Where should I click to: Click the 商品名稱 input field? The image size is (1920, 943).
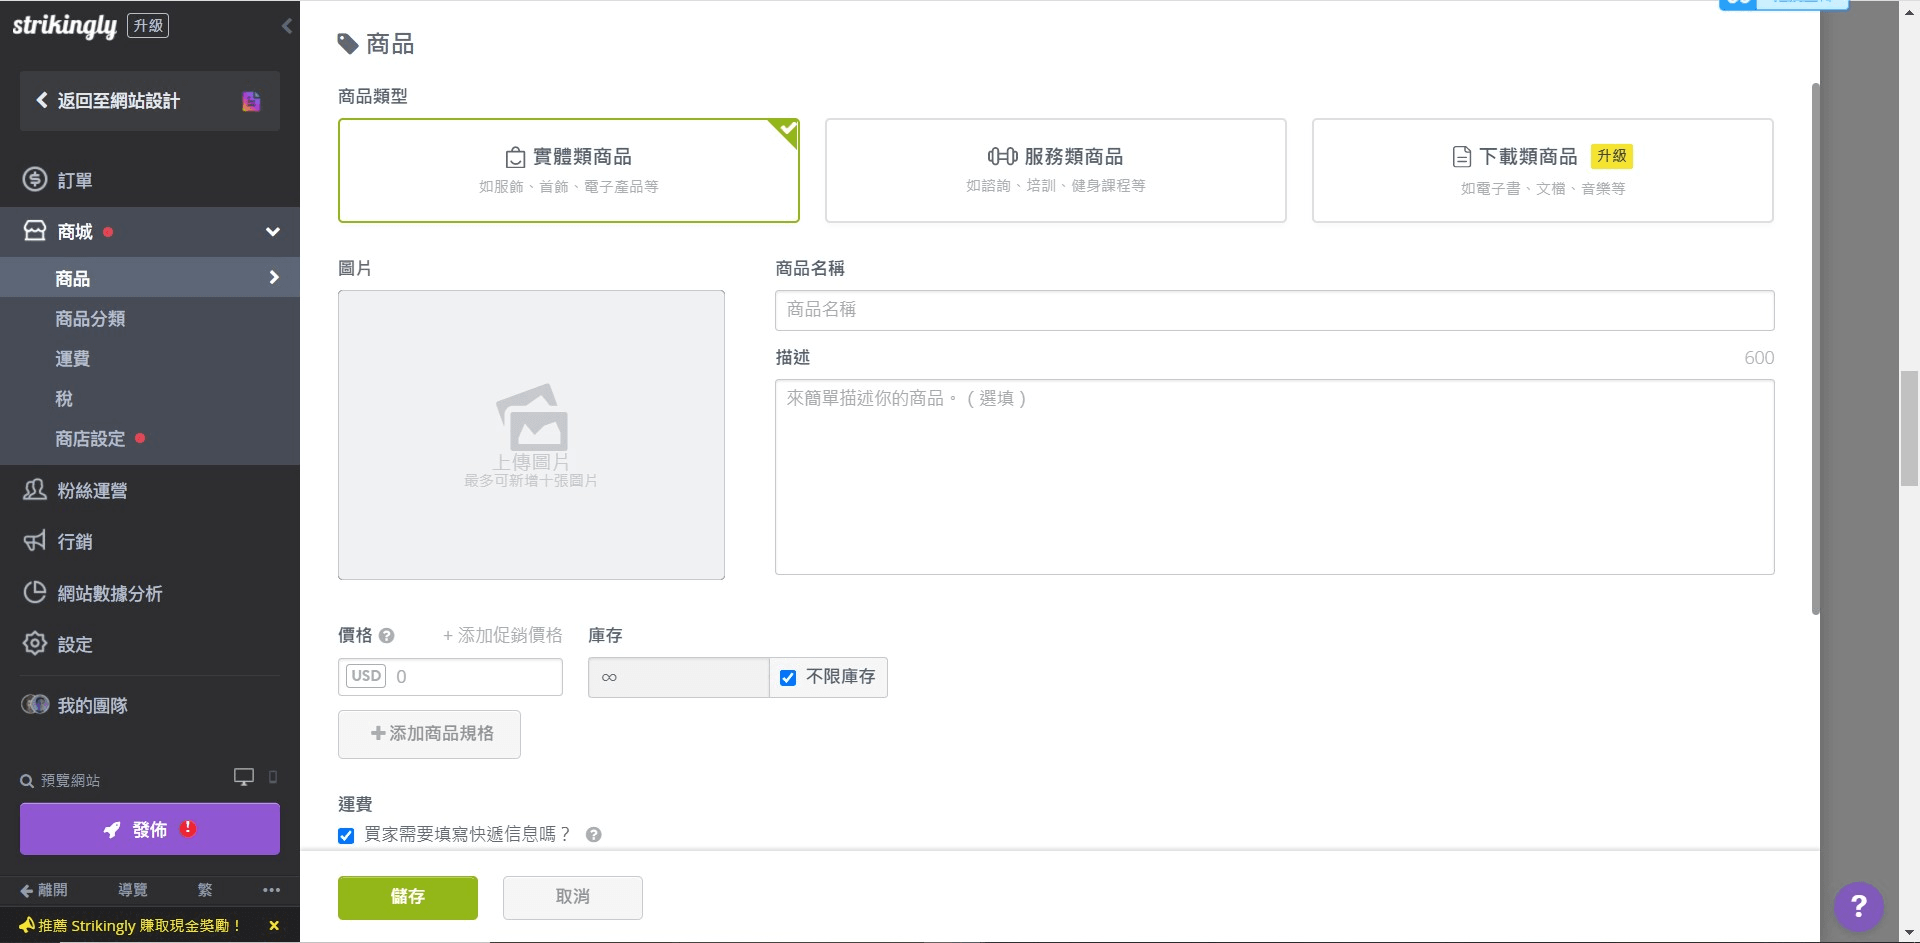tap(1273, 310)
